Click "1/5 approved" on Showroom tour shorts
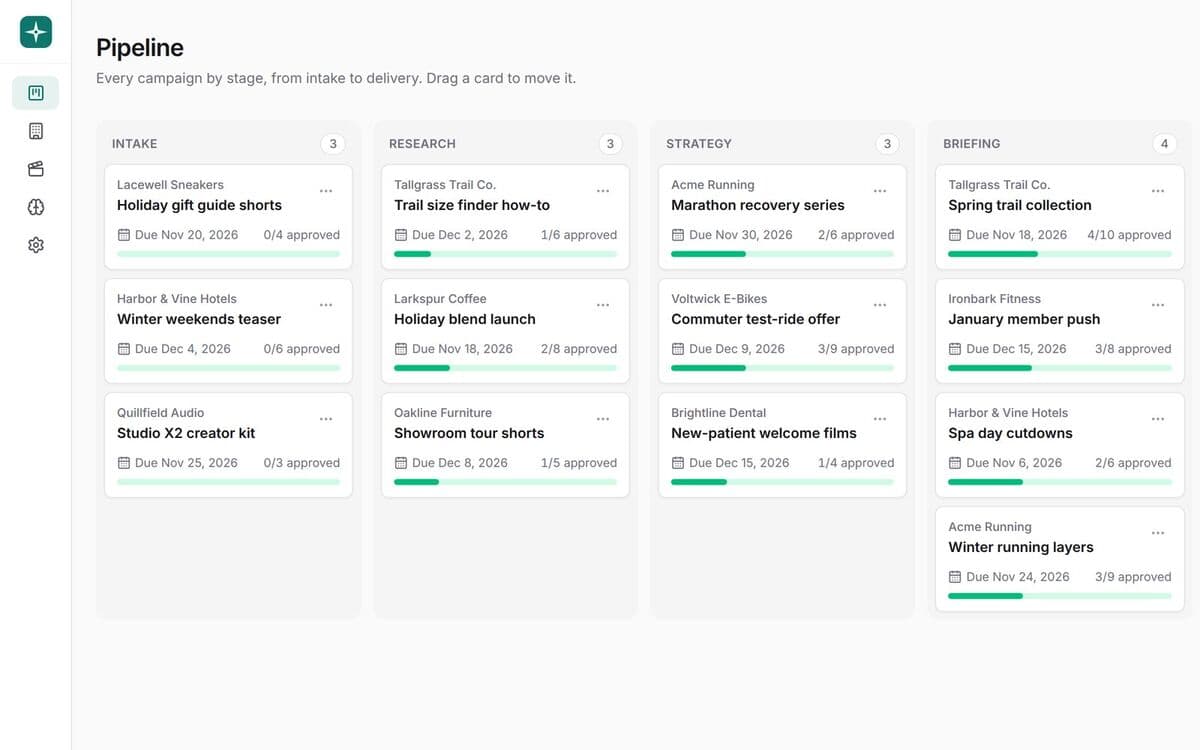The height and width of the screenshot is (750, 1200). (579, 463)
